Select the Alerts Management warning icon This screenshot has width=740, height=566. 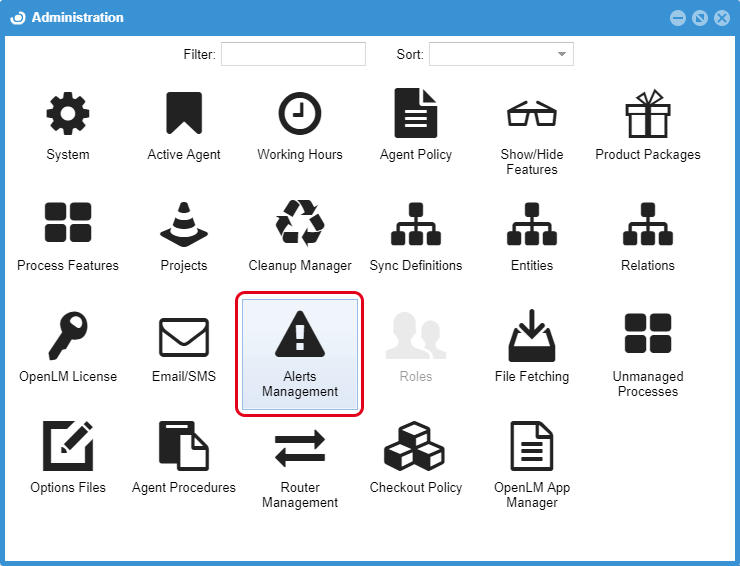[300, 336]
